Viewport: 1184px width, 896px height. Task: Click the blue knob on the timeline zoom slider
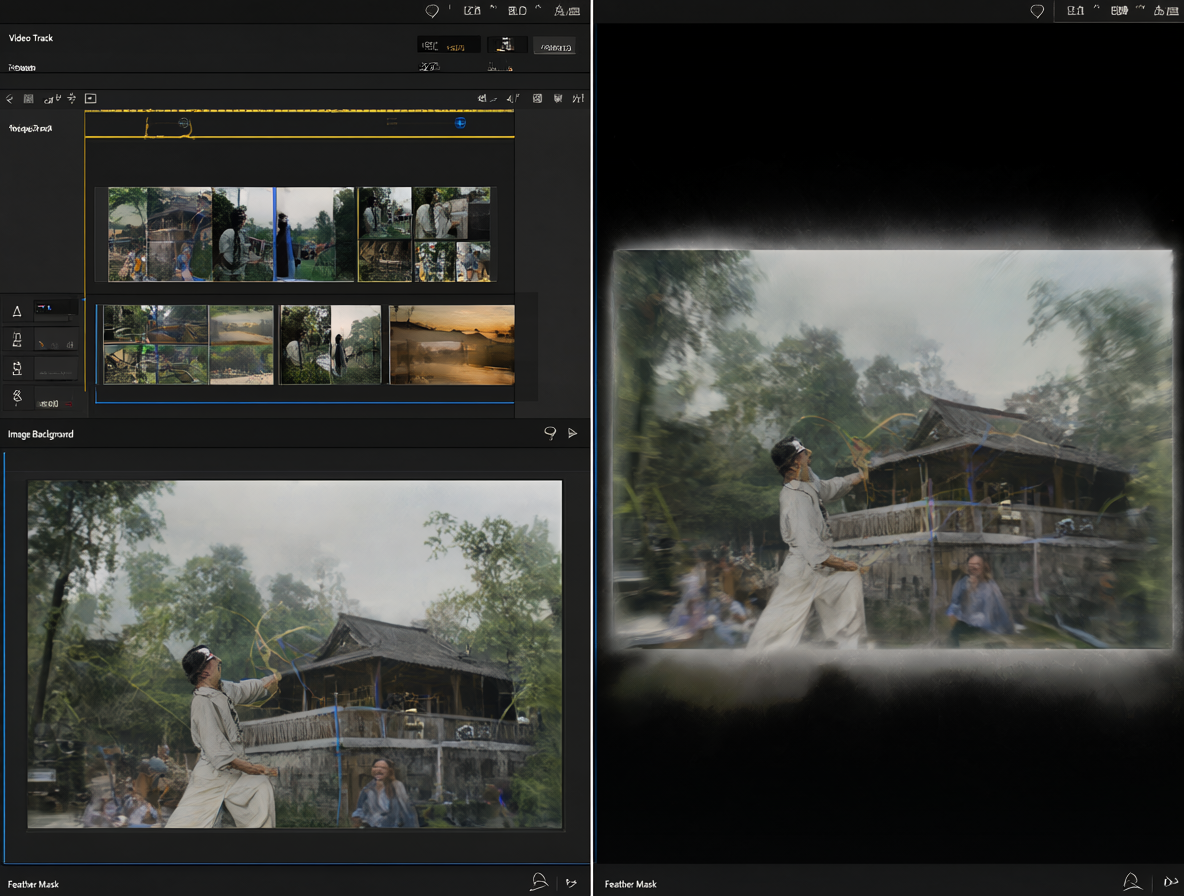pyautogui.click(x=460, y=122)
